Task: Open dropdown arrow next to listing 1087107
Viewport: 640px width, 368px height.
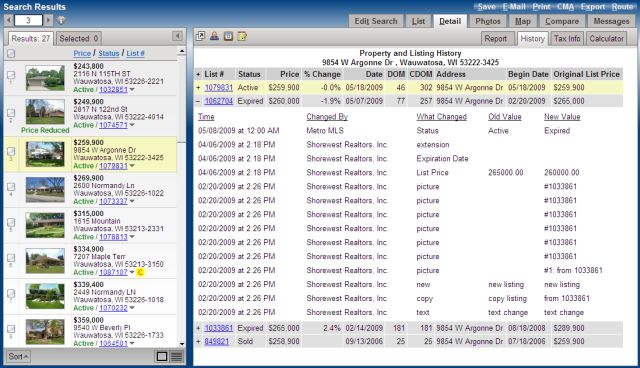Action: pyautogui.click(x=132, y=273)
